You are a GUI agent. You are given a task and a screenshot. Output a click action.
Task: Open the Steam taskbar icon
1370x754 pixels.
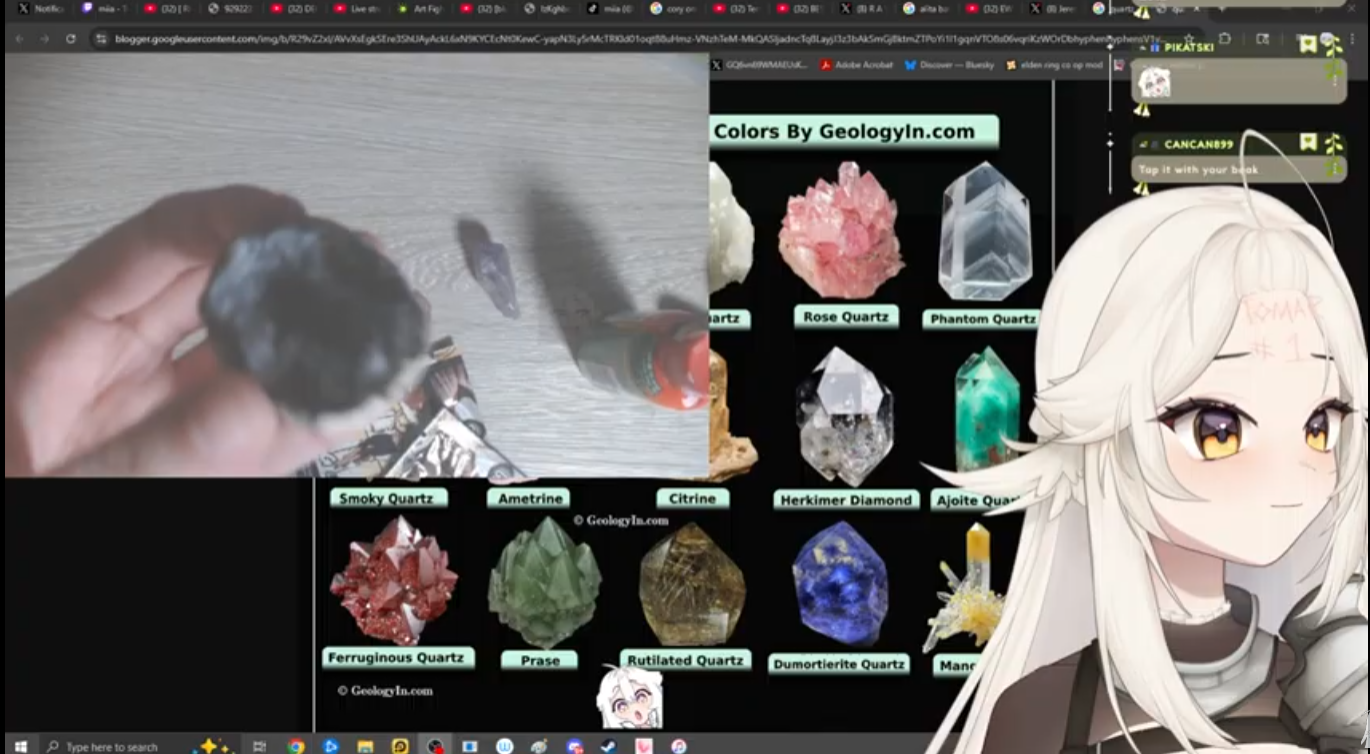click(607, 745)
